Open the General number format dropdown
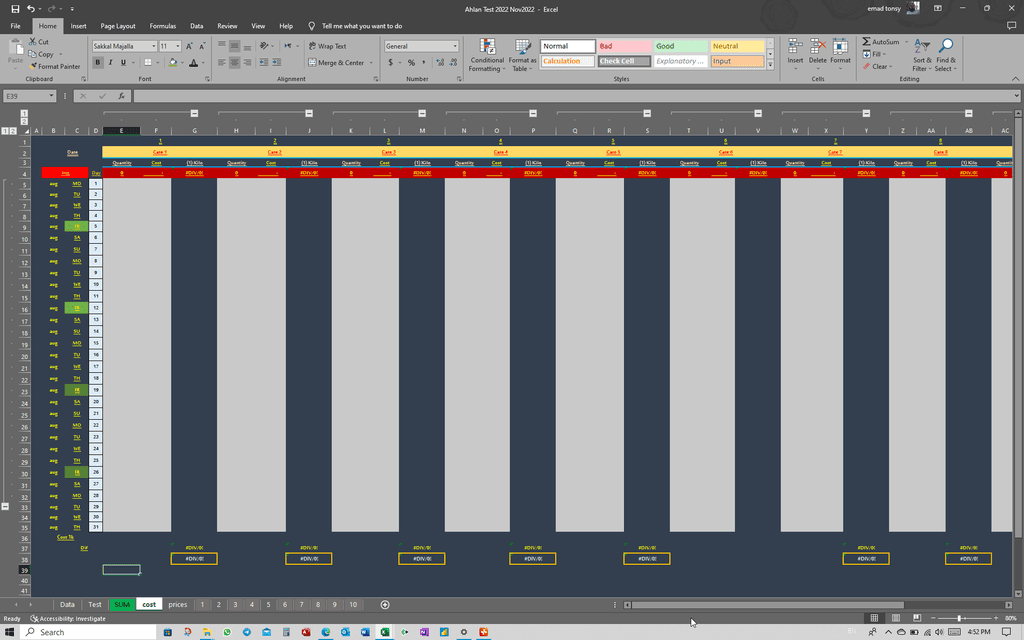This screenshot has height=640, width=1024. point(455,46)
